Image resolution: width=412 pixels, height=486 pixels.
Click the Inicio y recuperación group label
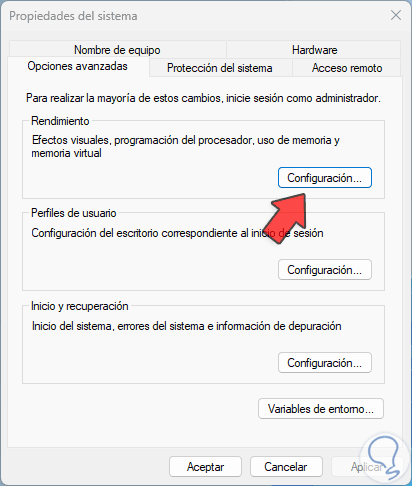coord(80,306)
